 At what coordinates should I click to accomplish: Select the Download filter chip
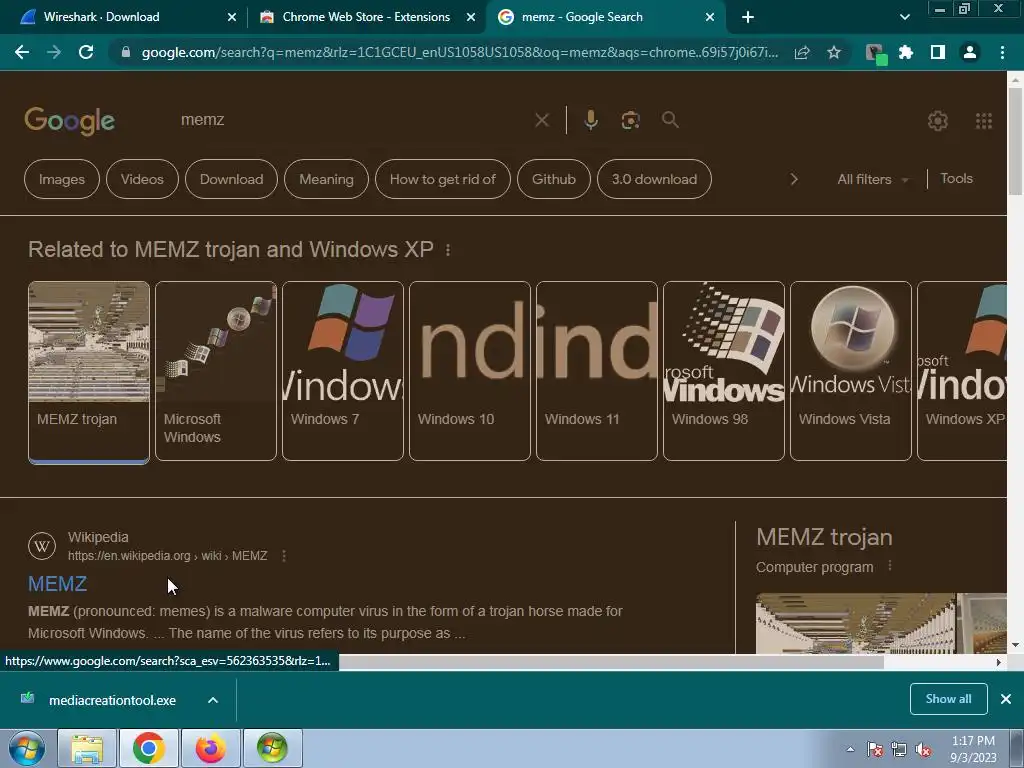(x=231, y=179)
